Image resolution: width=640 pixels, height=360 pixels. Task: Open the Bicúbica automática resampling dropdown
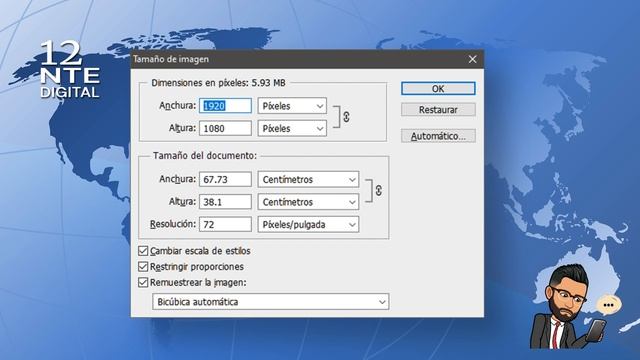pyautogui.click(x=271, y=302)
